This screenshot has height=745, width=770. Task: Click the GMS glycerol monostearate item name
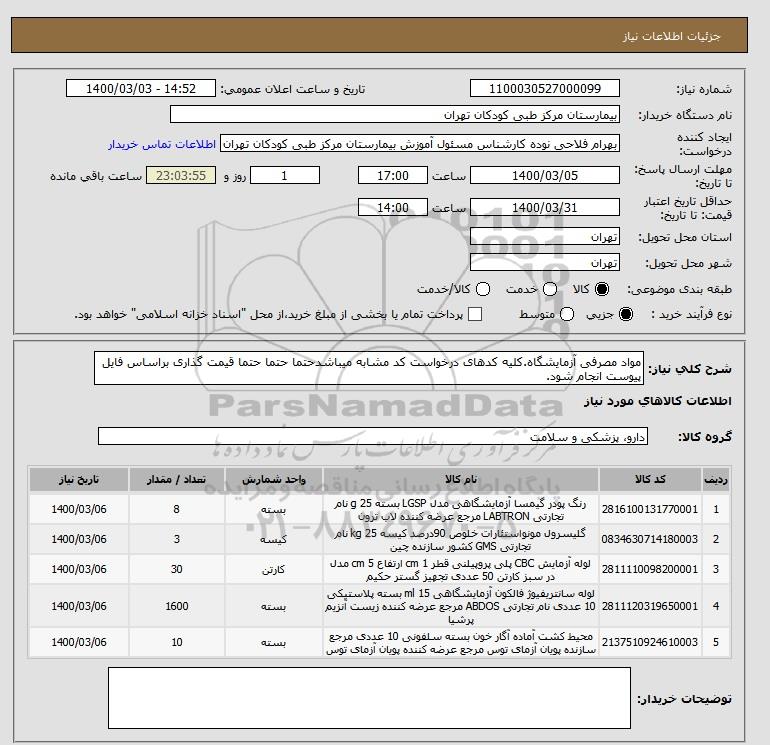461,540
